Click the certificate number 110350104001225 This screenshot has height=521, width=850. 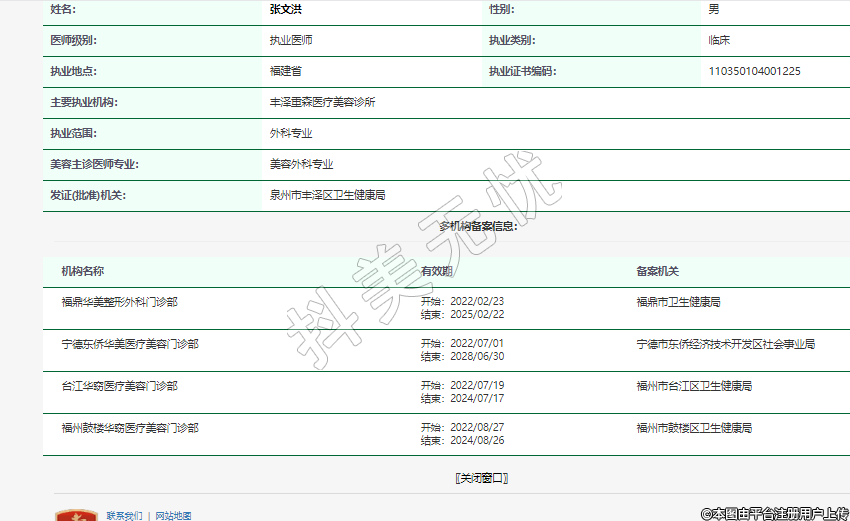click(x=754, y=71)
